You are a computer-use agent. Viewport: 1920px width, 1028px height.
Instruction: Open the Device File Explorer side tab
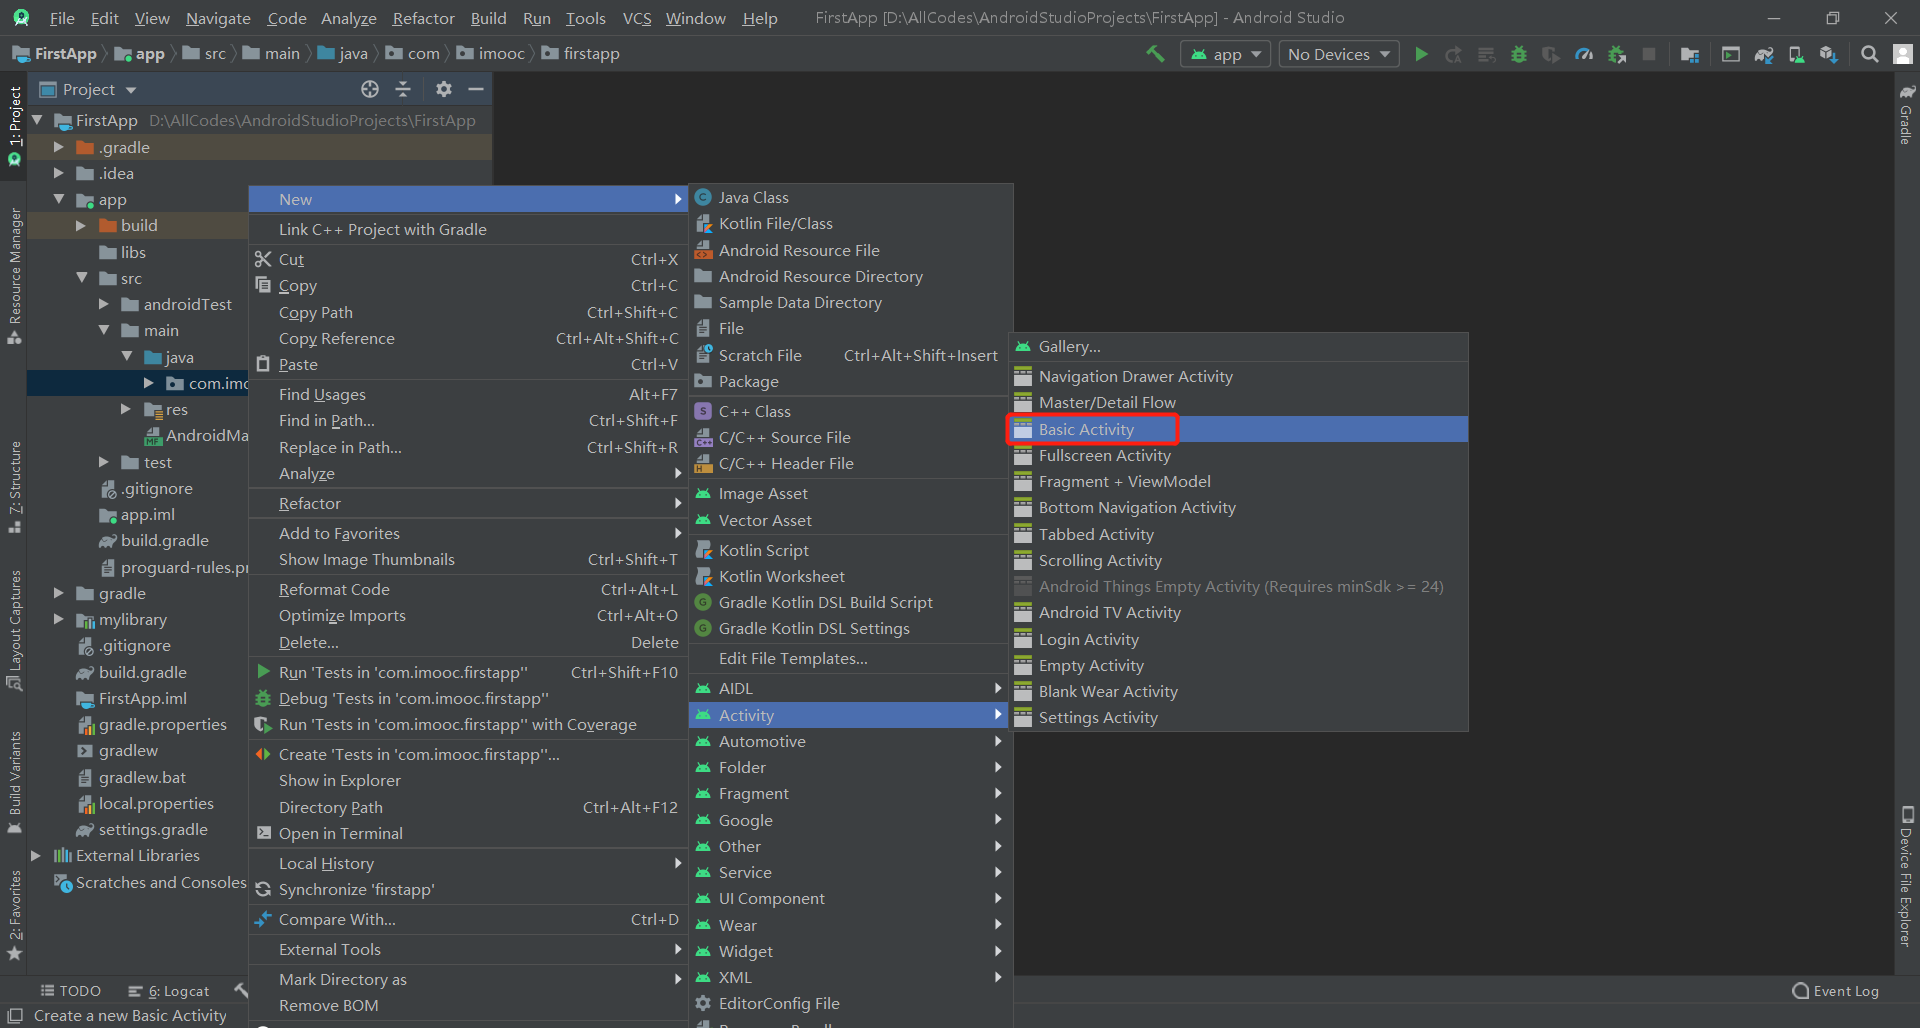[x=1906, y=876]
